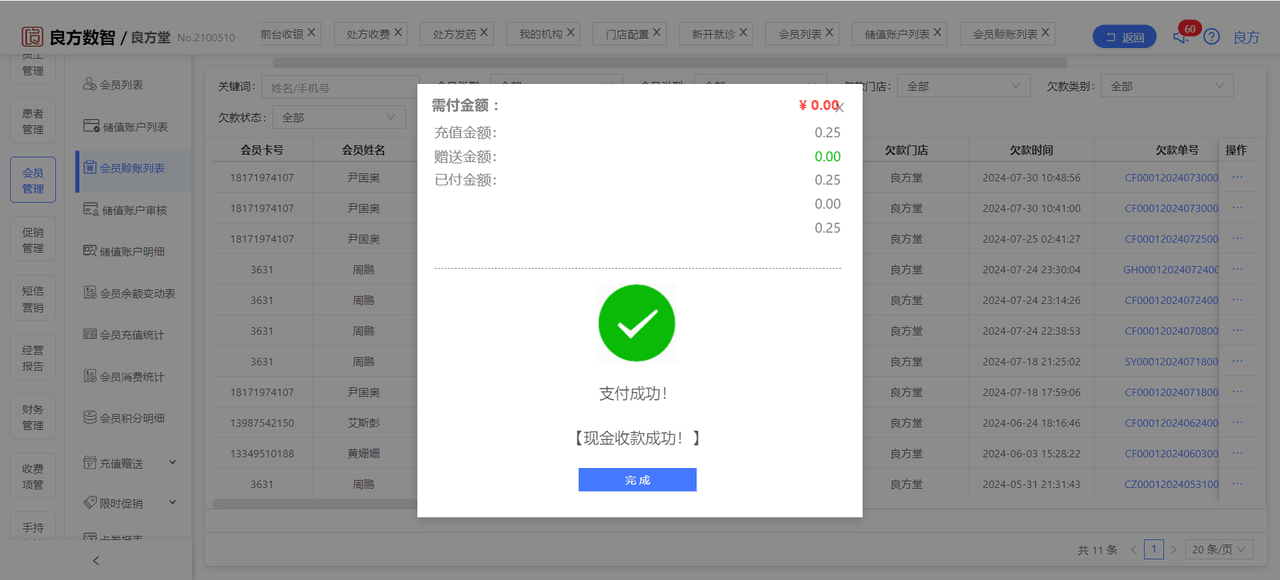This screenshot has height=580, width=1280.
Task: Go to 财务管理 module
Action: click(x=33, y=417)
